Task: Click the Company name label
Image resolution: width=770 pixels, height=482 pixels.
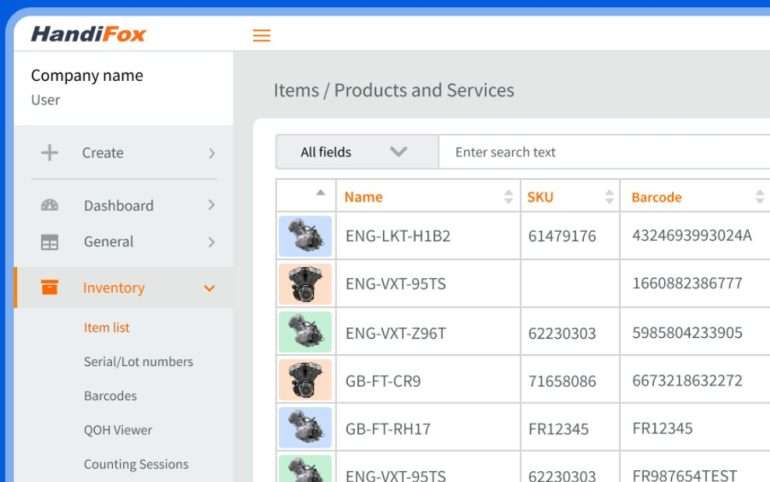Action: [87, 76]
